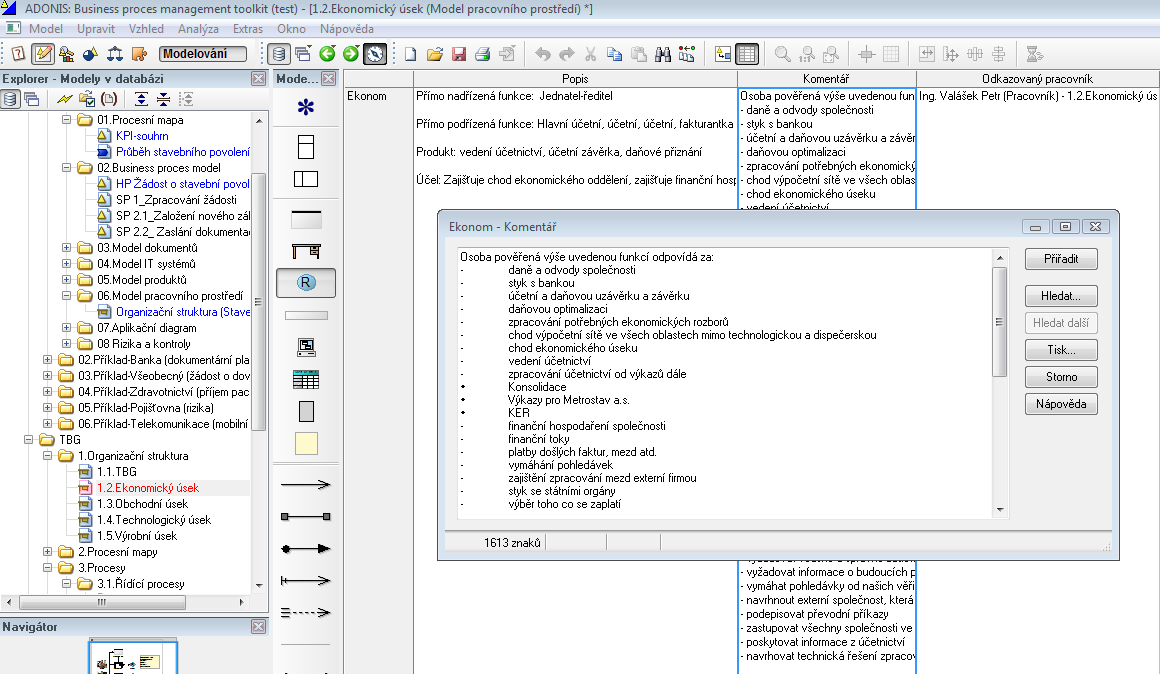1160x674 pixels.
Task: Close the Explorer panel with its X
Action: click(258, 78)
